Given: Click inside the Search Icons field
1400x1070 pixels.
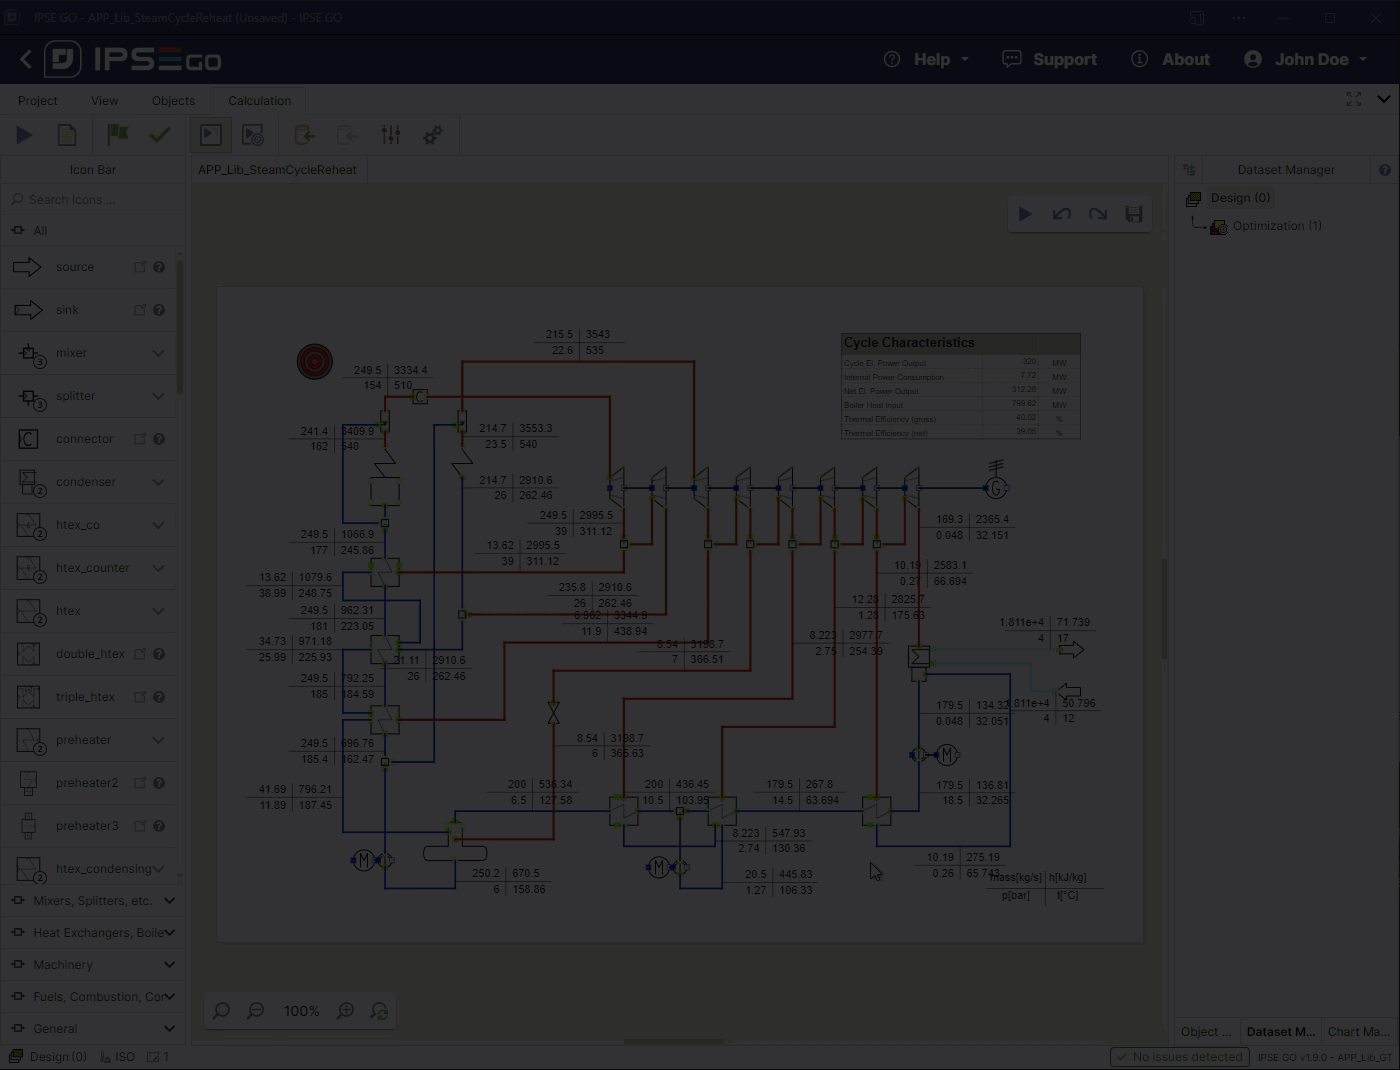Looking at the screenshot, I should pos(93,199).
